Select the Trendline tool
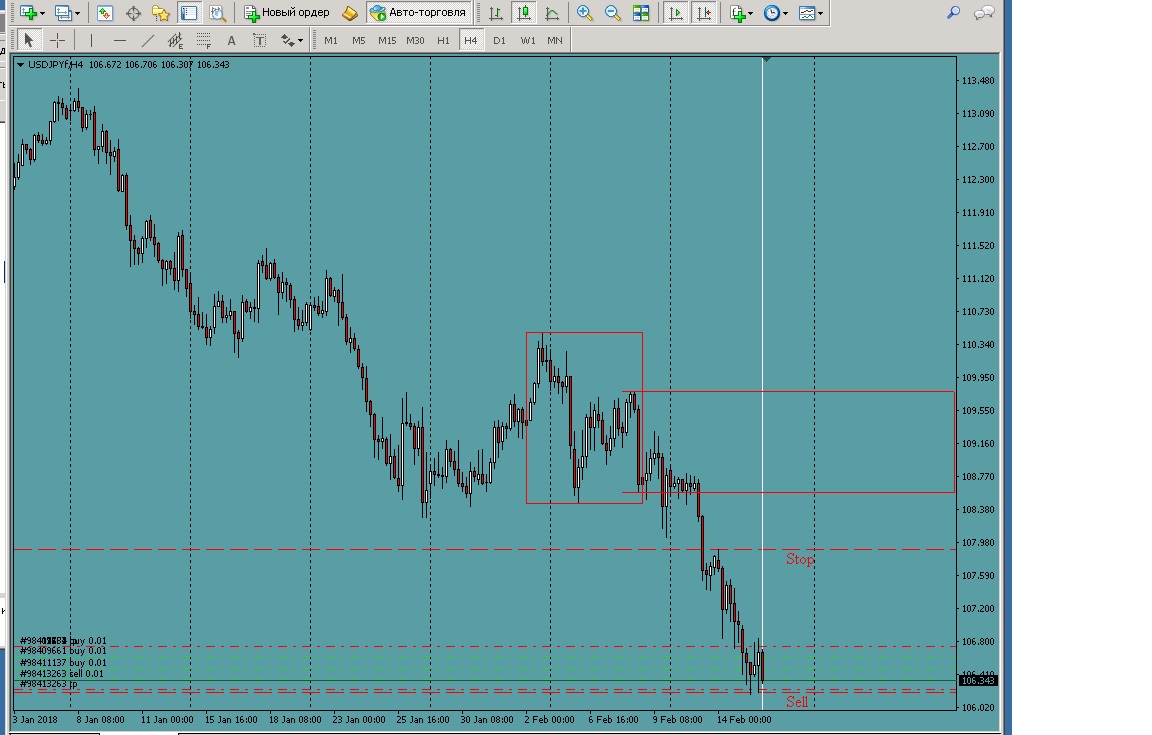Screen dimensions: 1152x735 click(x=148, y=40)
